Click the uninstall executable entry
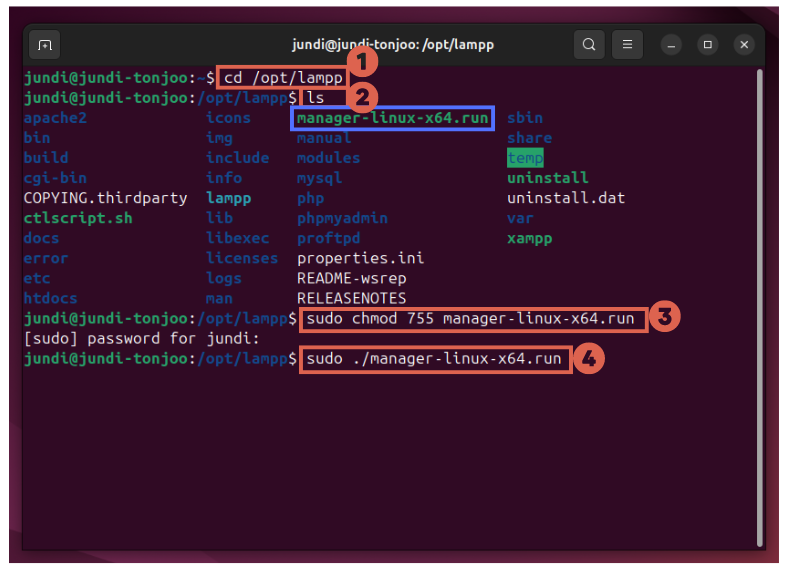This screenshot has width=788, height=571. click(548, 178)
